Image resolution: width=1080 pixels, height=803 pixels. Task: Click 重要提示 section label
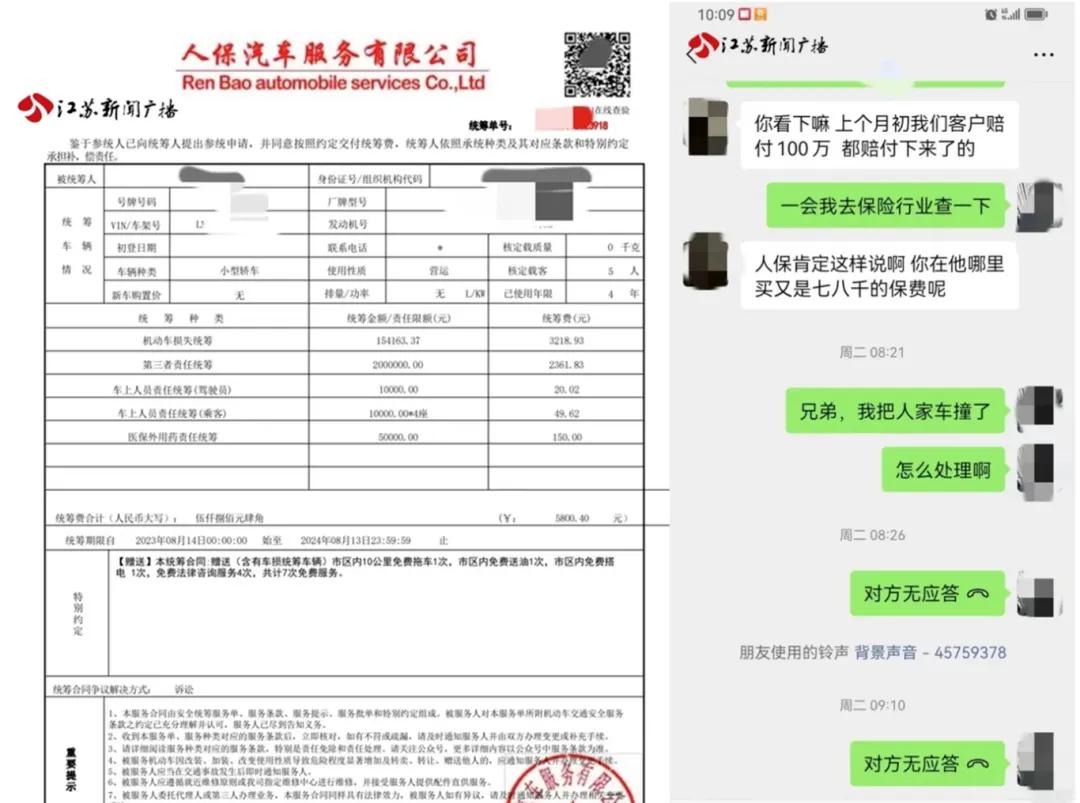(71, 769)
